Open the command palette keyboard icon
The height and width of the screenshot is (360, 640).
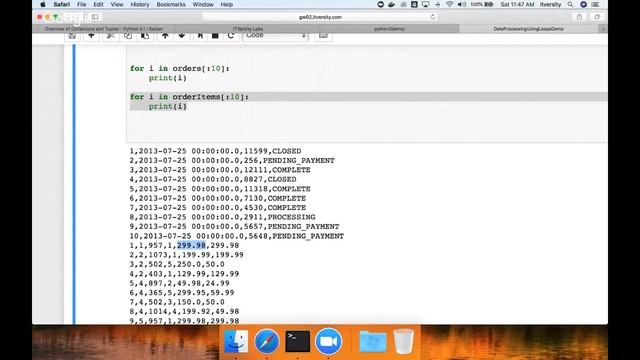click(x=323, y=36)
